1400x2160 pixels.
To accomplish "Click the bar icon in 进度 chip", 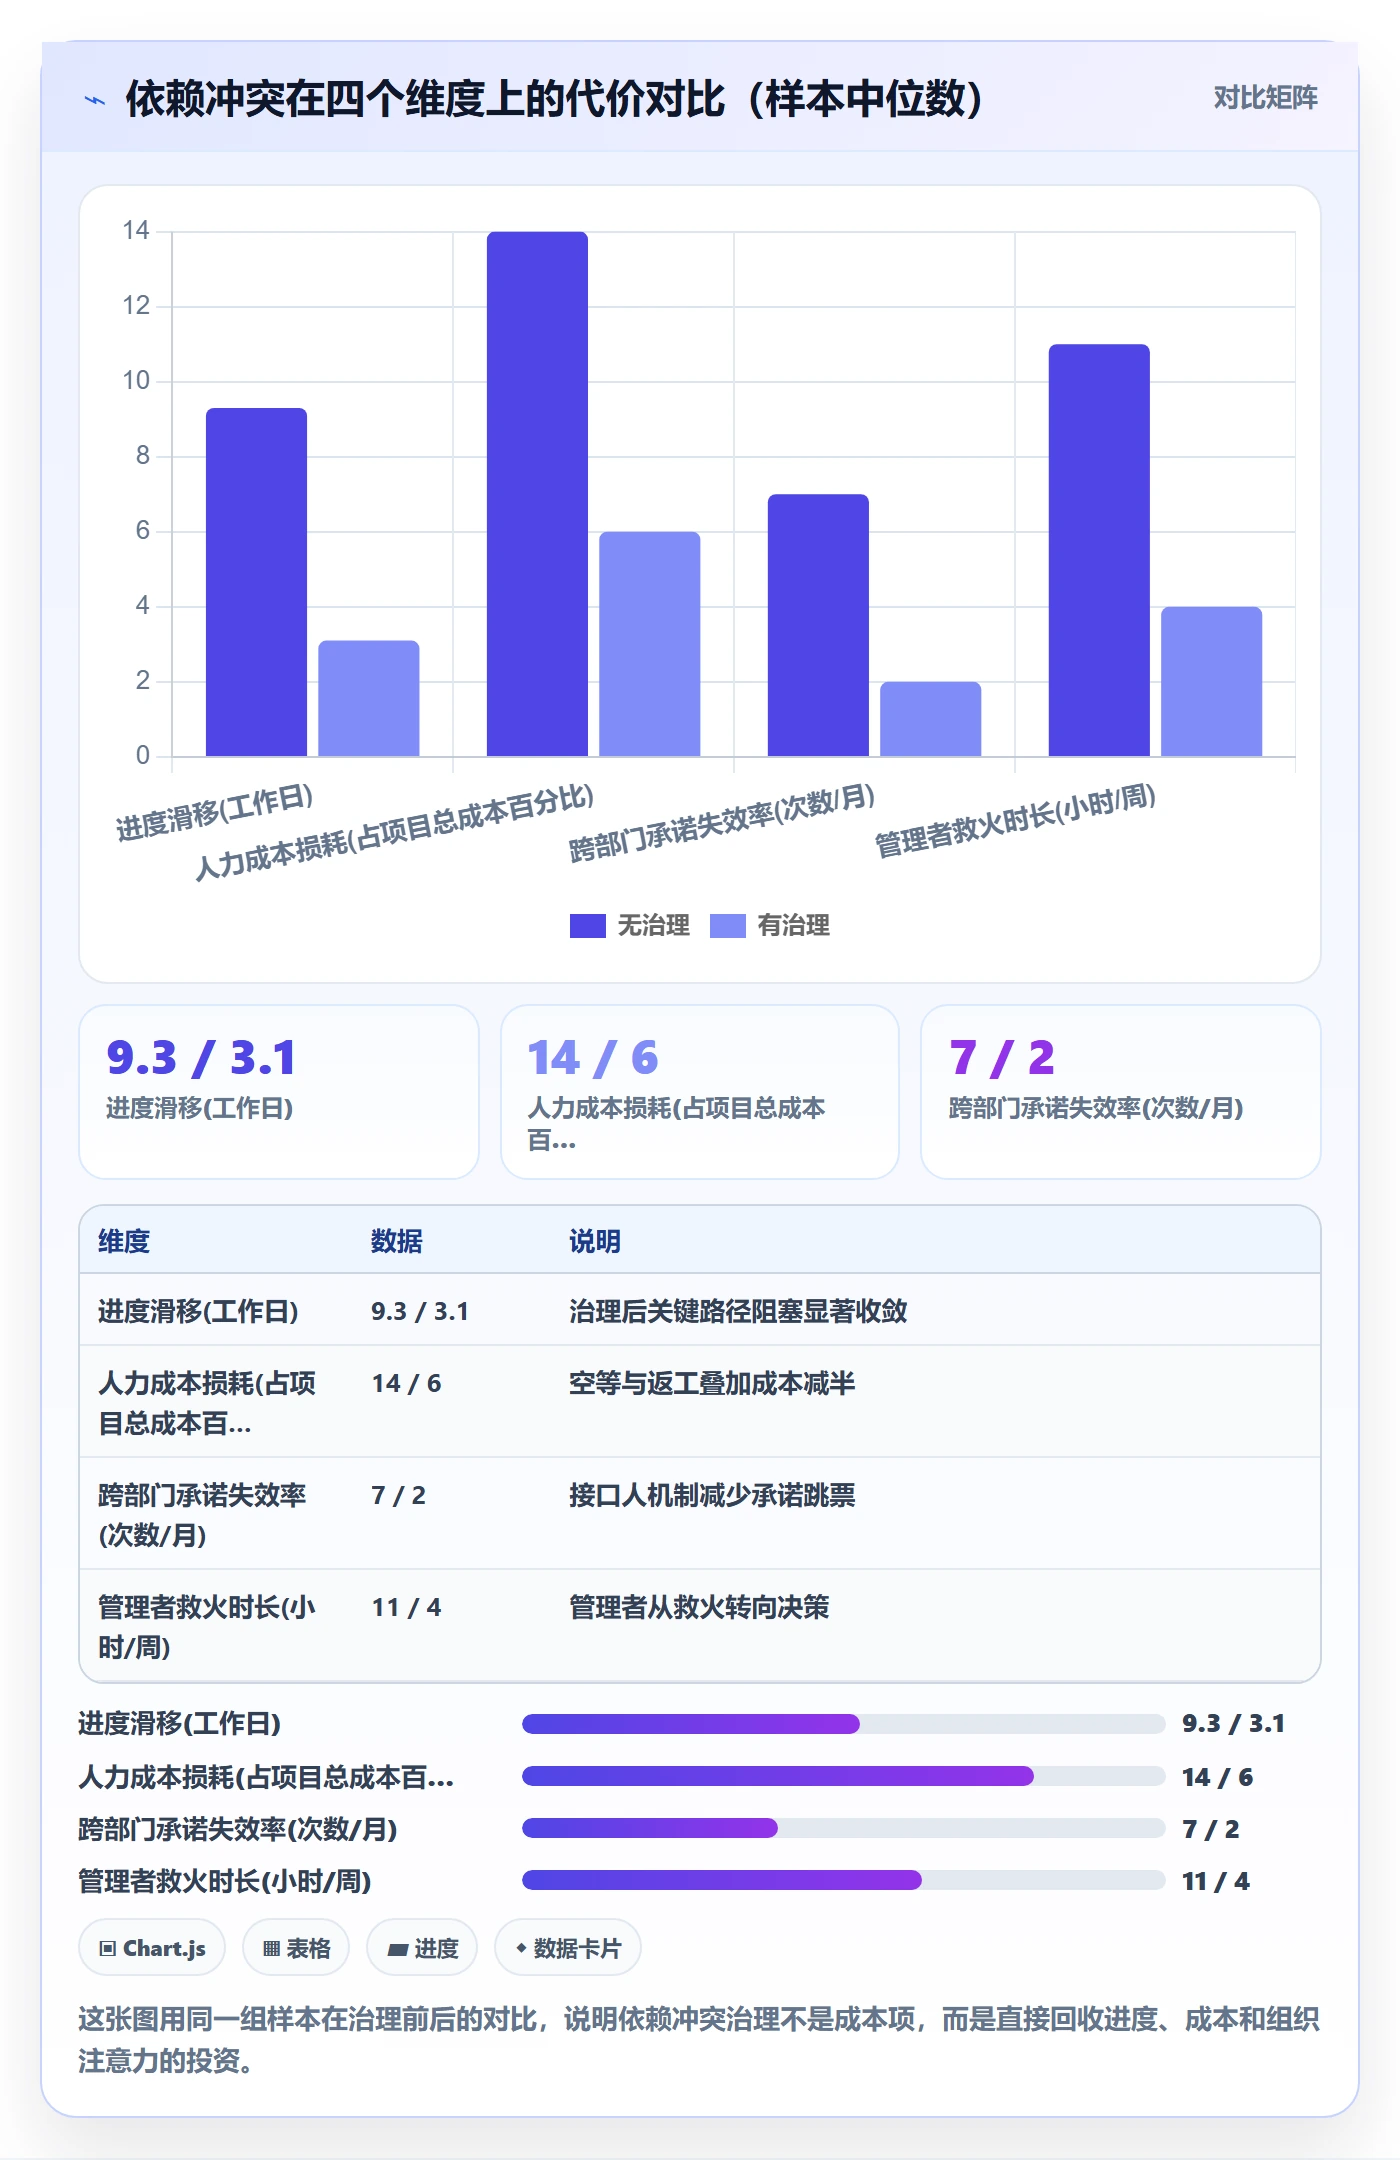I will tap(398, 1949).
